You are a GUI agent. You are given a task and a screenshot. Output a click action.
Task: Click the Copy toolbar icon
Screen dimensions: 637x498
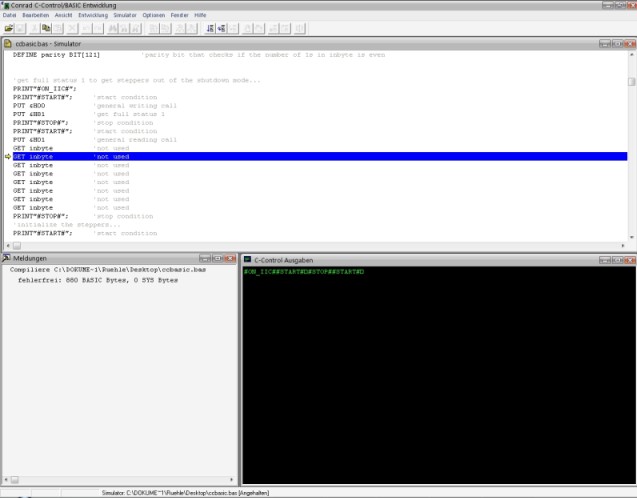tap(46, 28)
